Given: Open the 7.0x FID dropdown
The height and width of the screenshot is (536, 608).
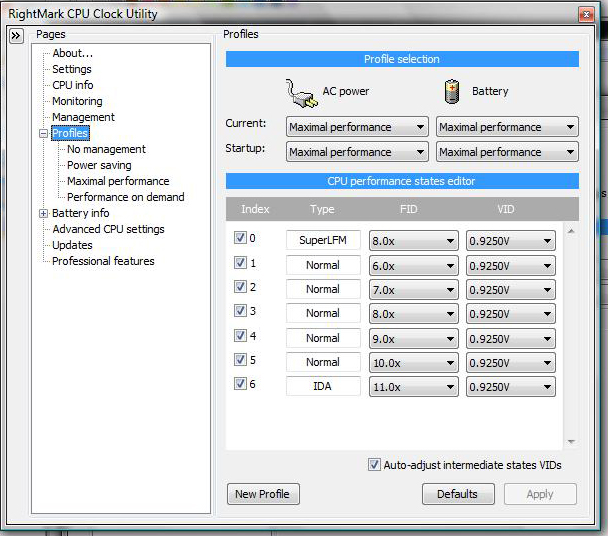Looking at the screenshot, I should (414, 290).
